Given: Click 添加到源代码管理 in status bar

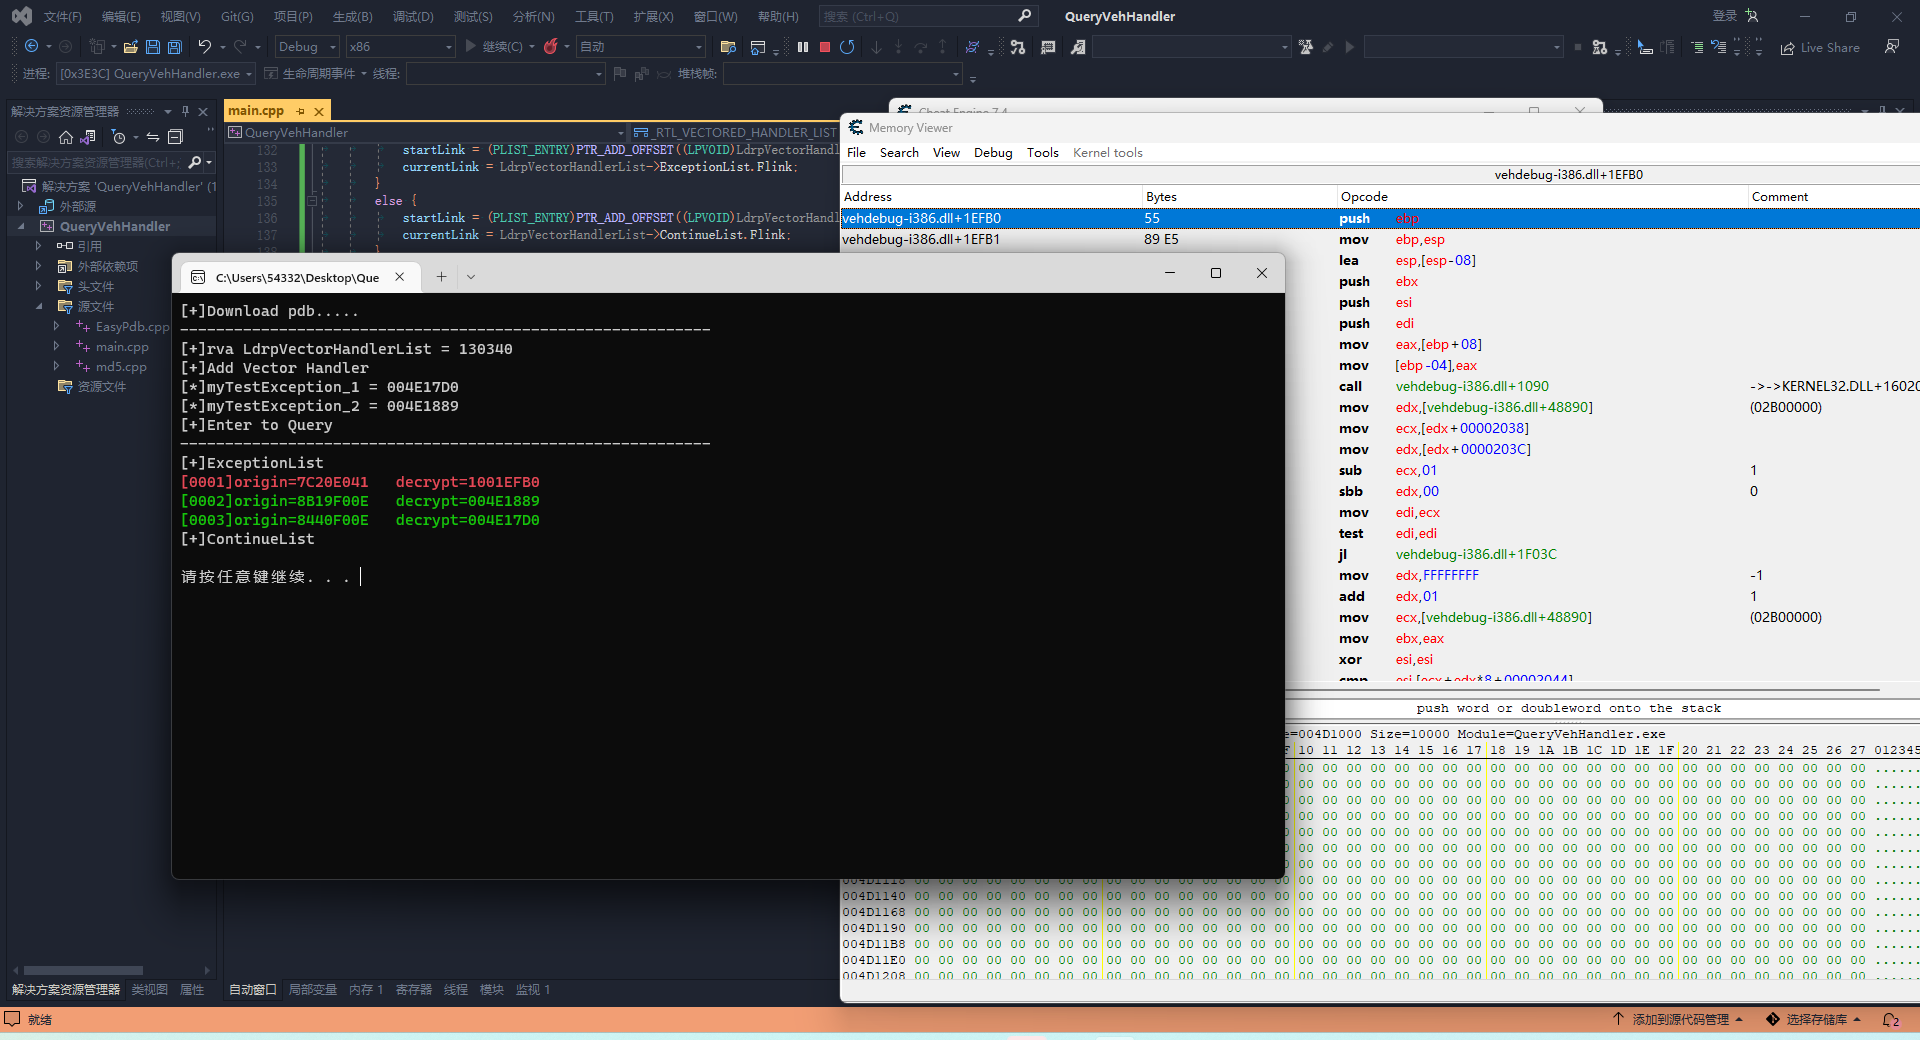Looking at the screenshot, I should pyautogui.click(x=1679, y=1020).
